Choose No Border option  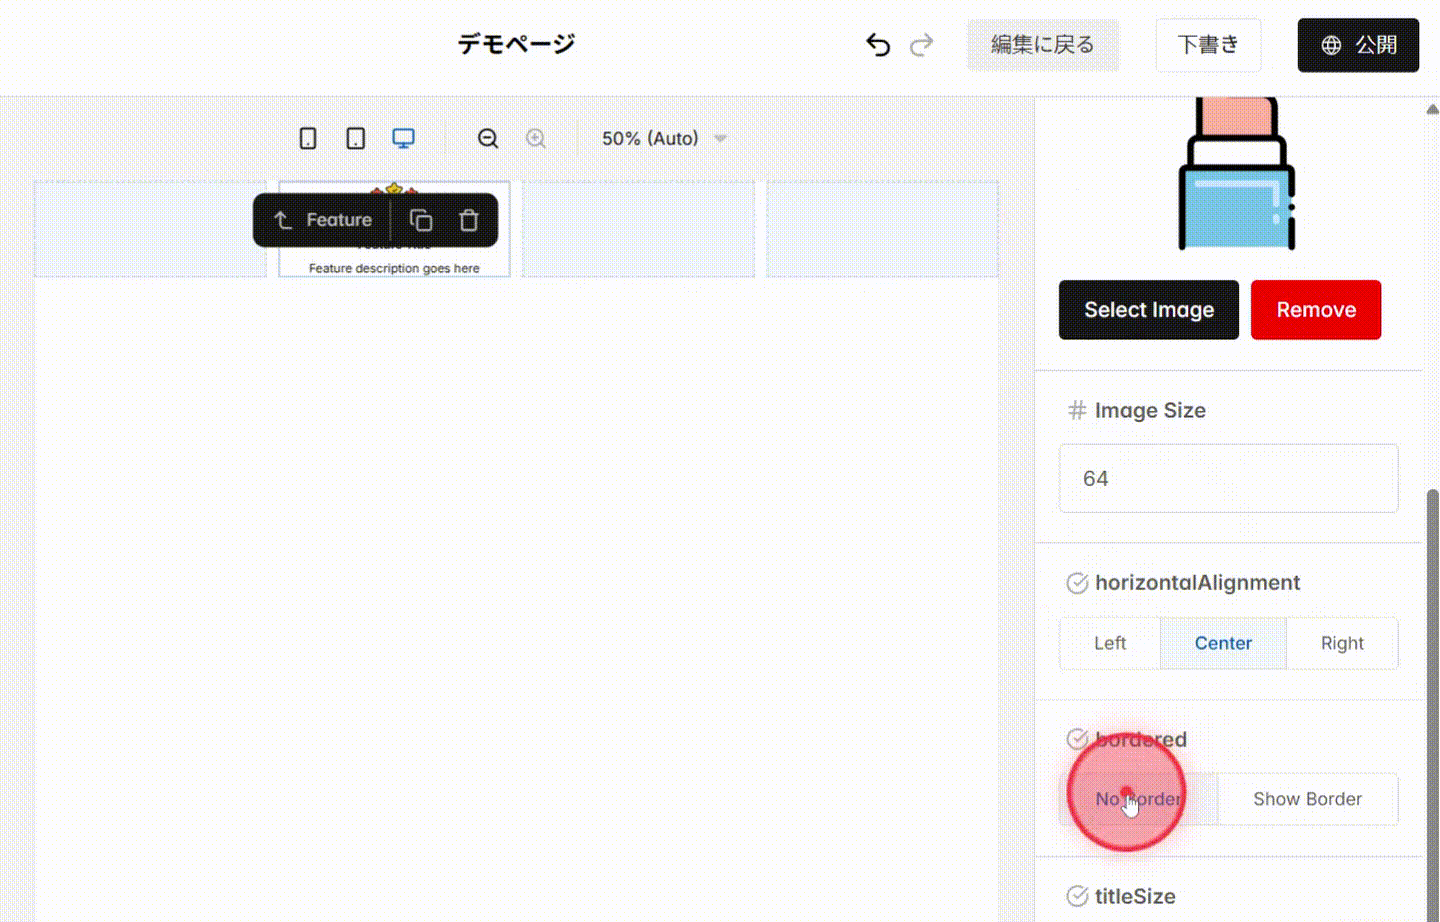coord(1138,799)
